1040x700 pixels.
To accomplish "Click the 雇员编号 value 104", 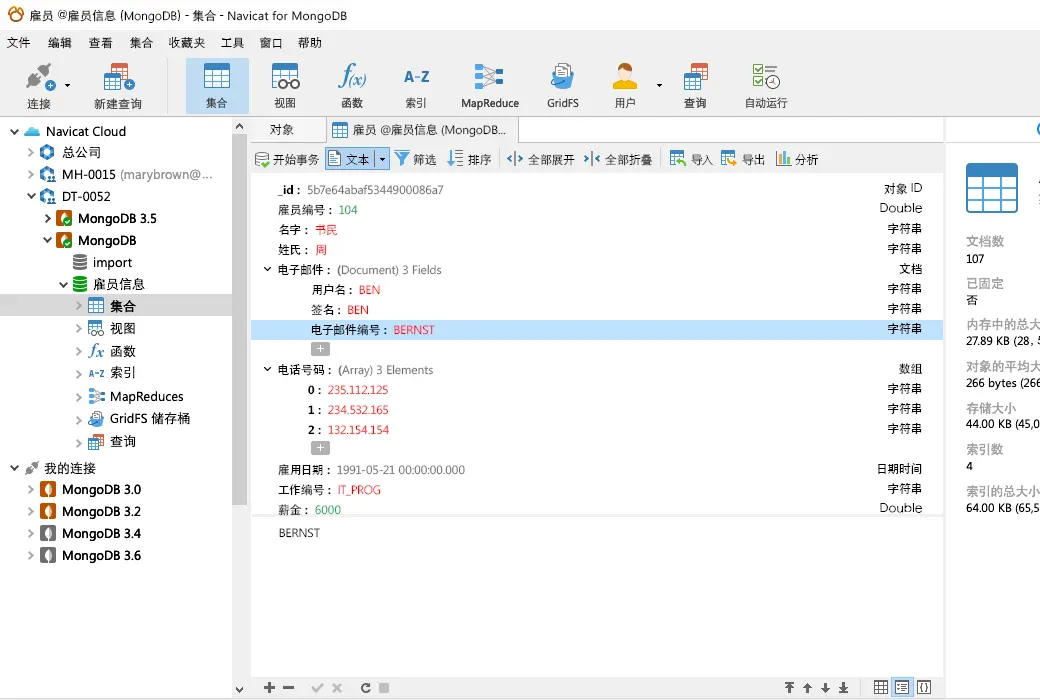I will coord(348,210).
